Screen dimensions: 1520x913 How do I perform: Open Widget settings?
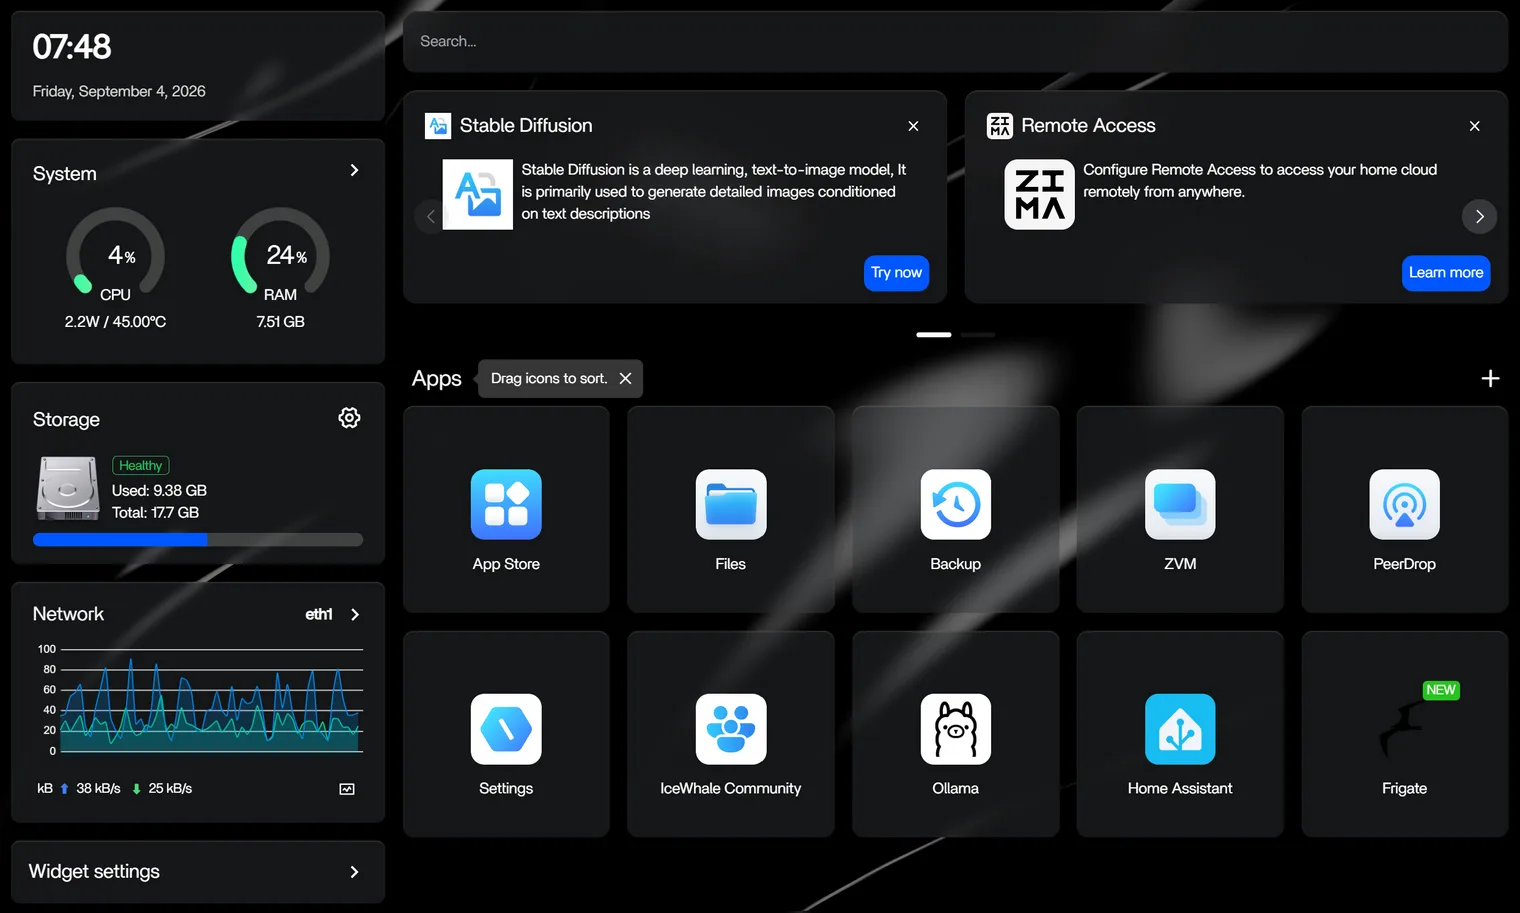pos(198,872)
